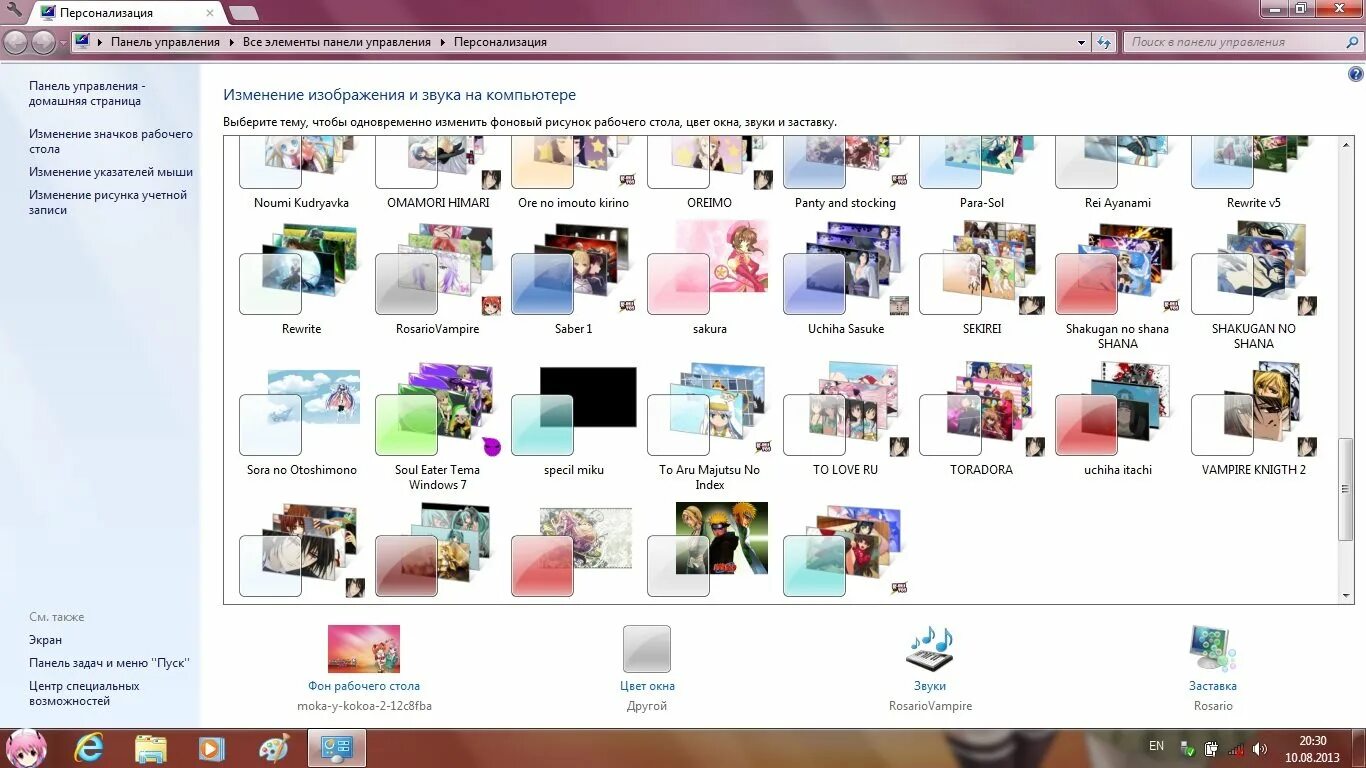This screenshot has width=1366, height=768.
Task: Pick the SHAKUGAN NO SHANA theme icon
Action: (x=1254, y=268)
